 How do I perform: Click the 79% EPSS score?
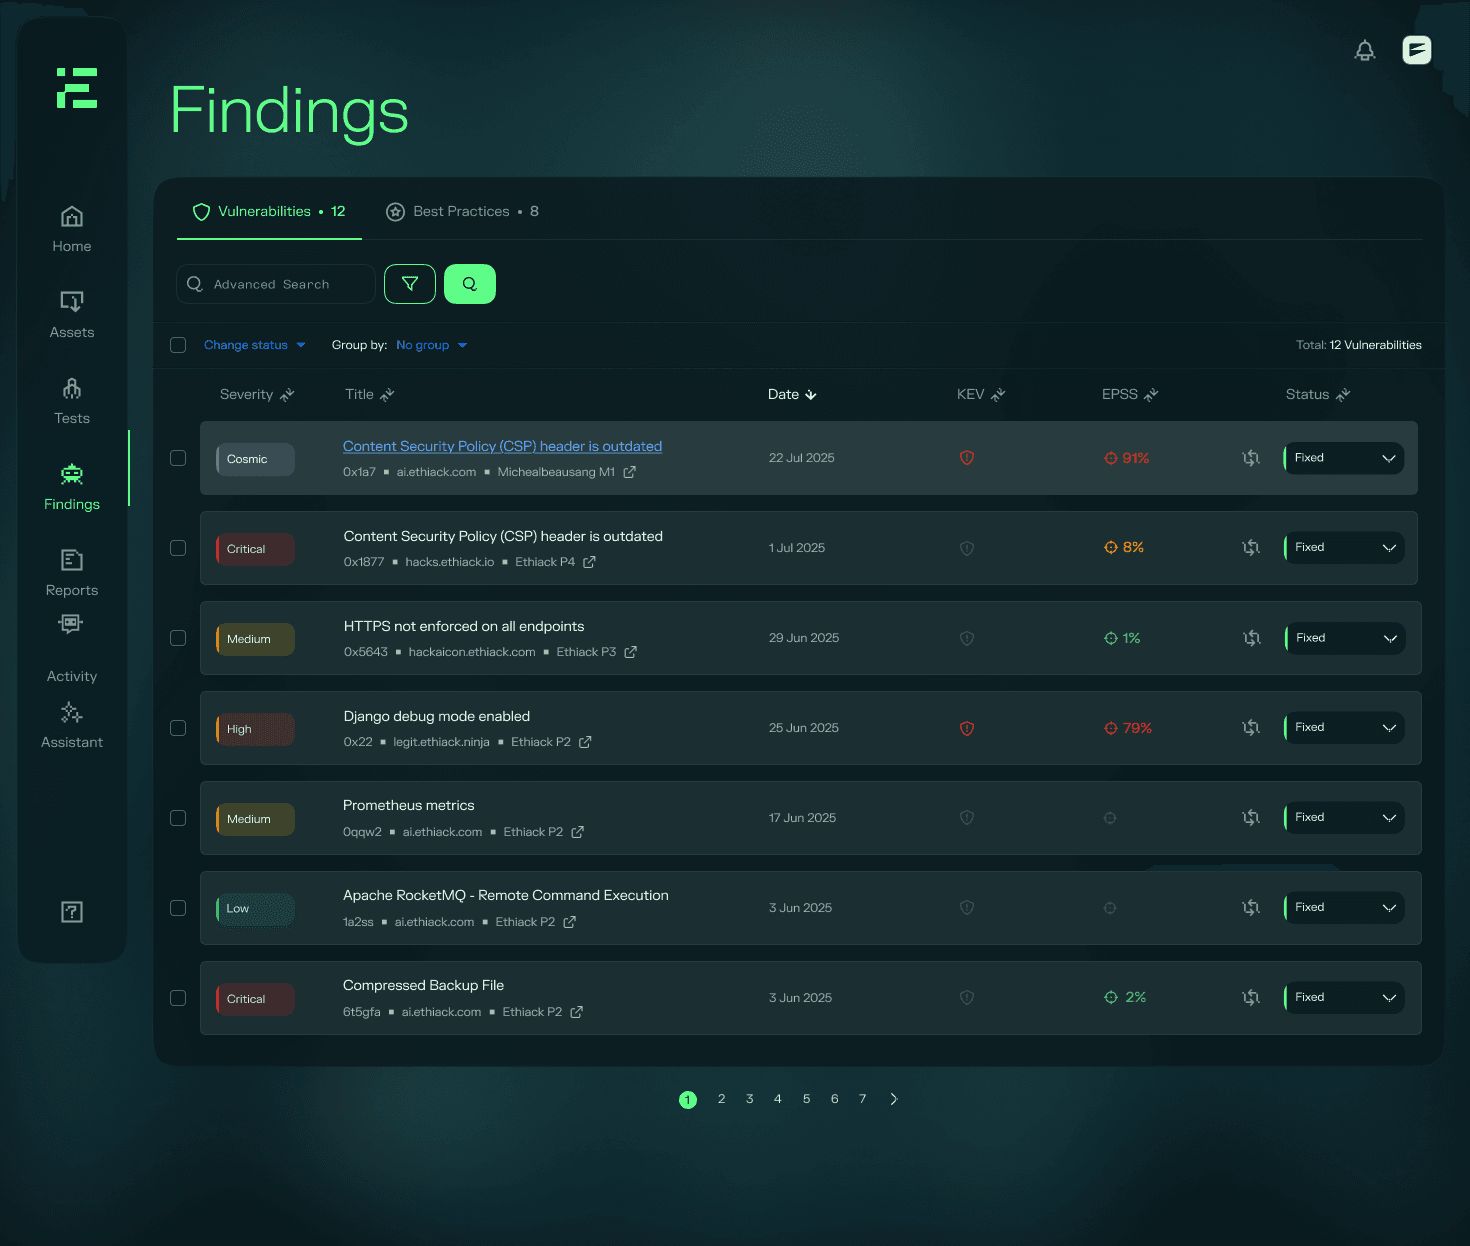[1128, 728]
